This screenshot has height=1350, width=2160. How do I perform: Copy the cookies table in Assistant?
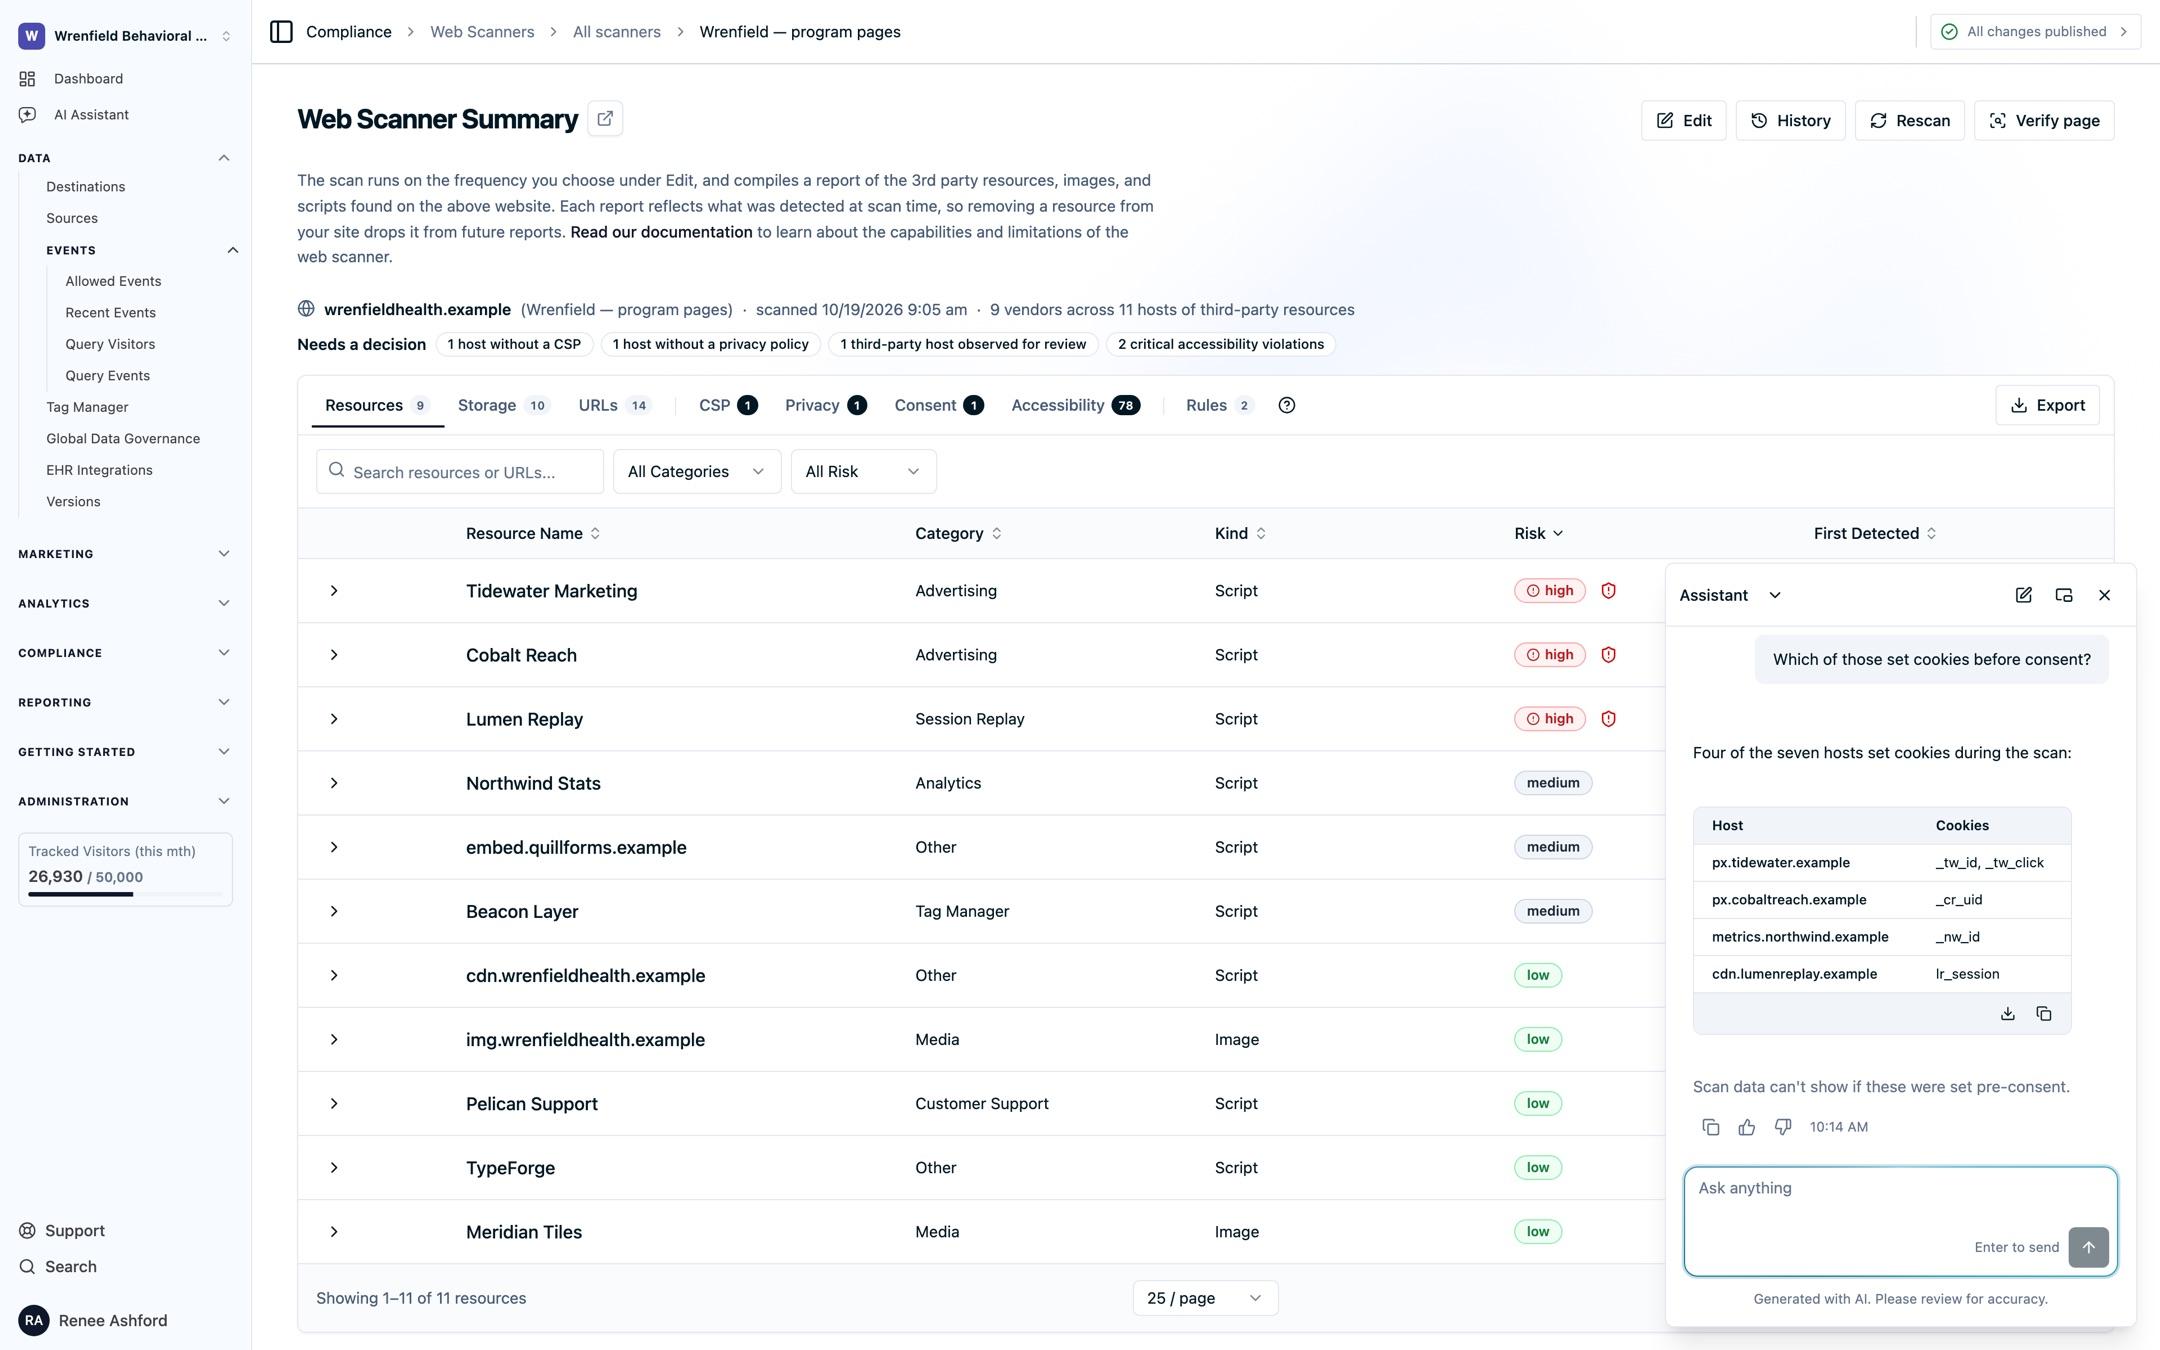[x=2044, y=1014]
